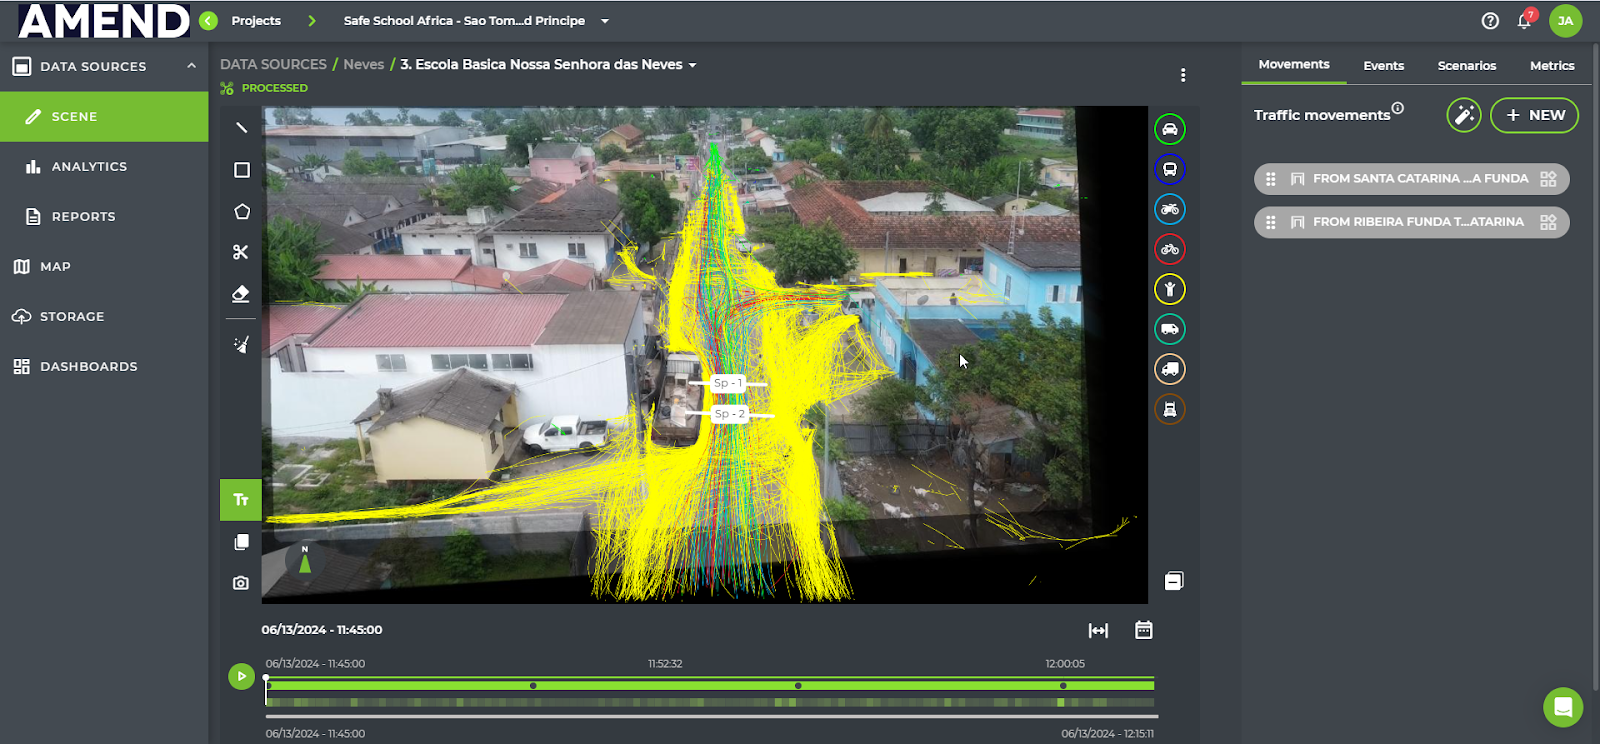This screenshot has height=744, width=1600.
Task: Switch to the Movements tab
Action: (1294, 65)
